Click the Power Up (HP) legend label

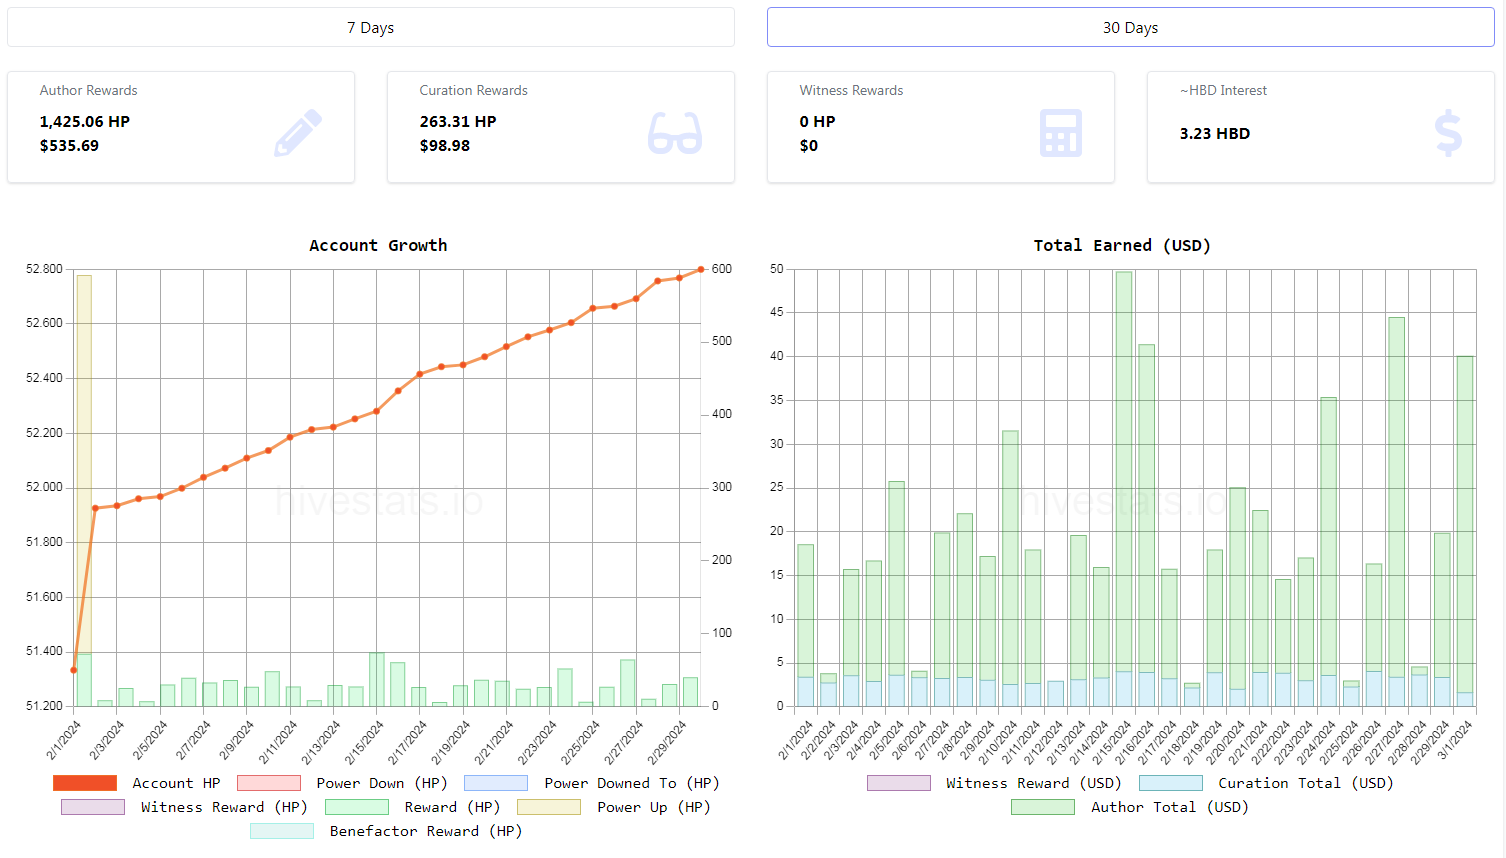pyautogui.click(x=654, y=807)
